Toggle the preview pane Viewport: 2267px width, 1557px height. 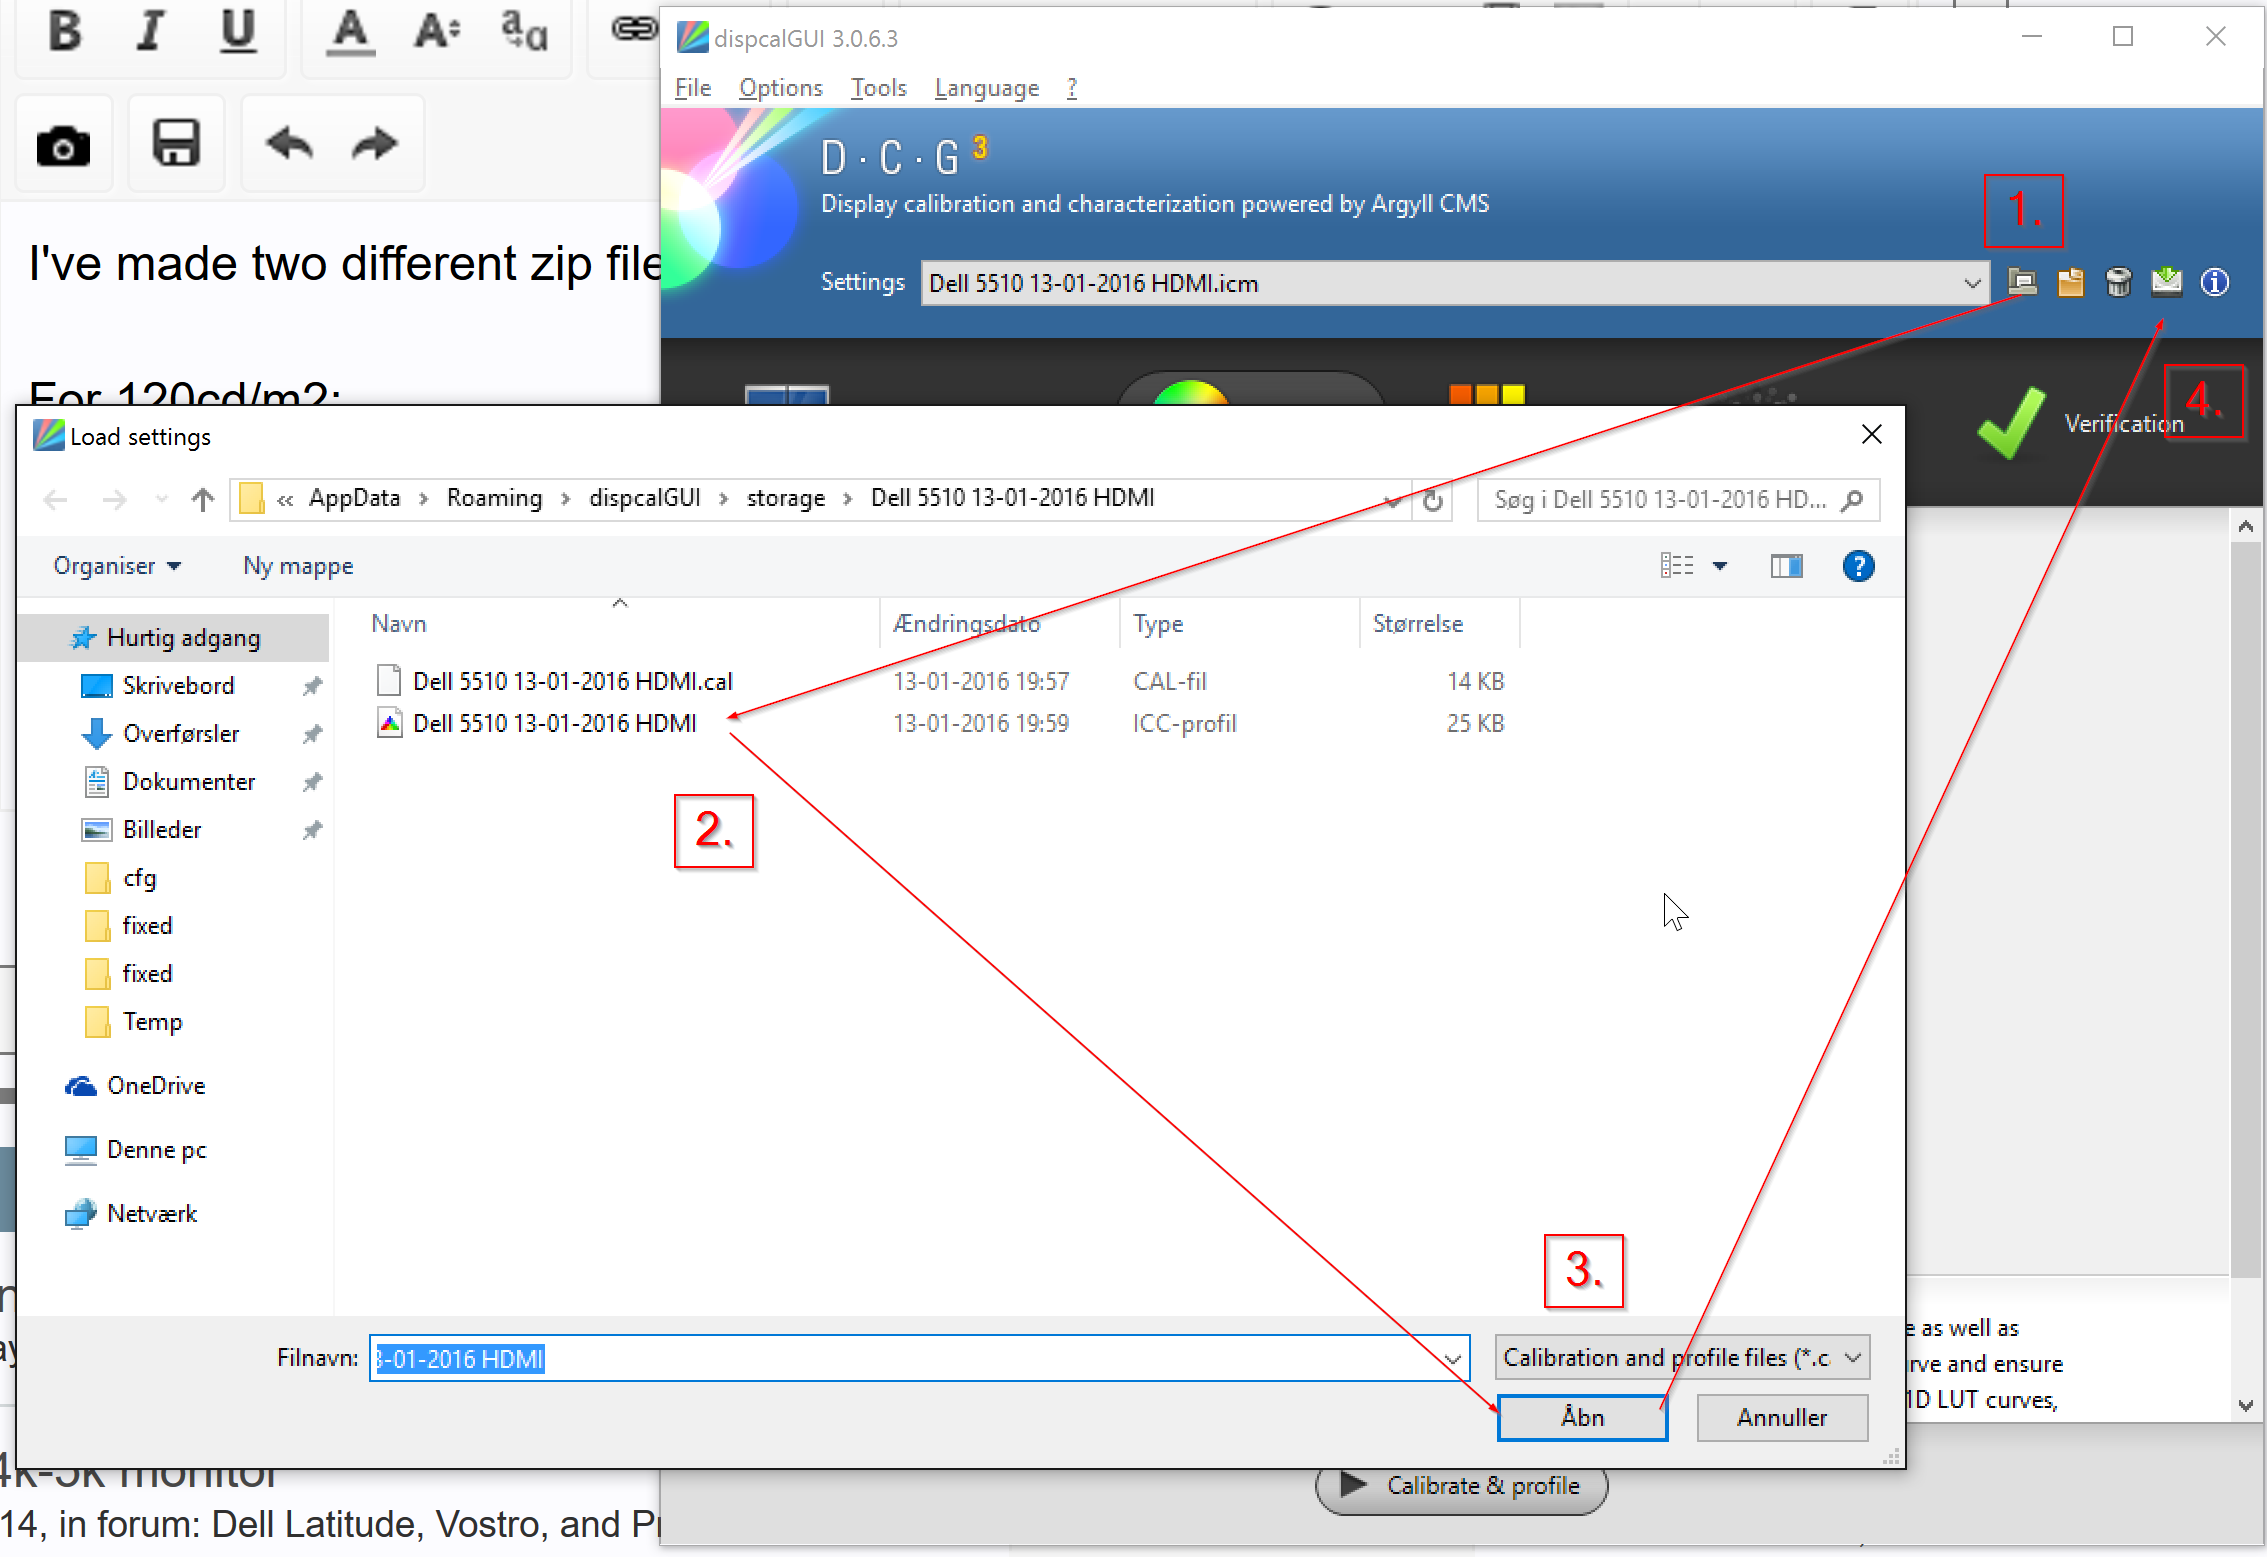point(1786,567)
